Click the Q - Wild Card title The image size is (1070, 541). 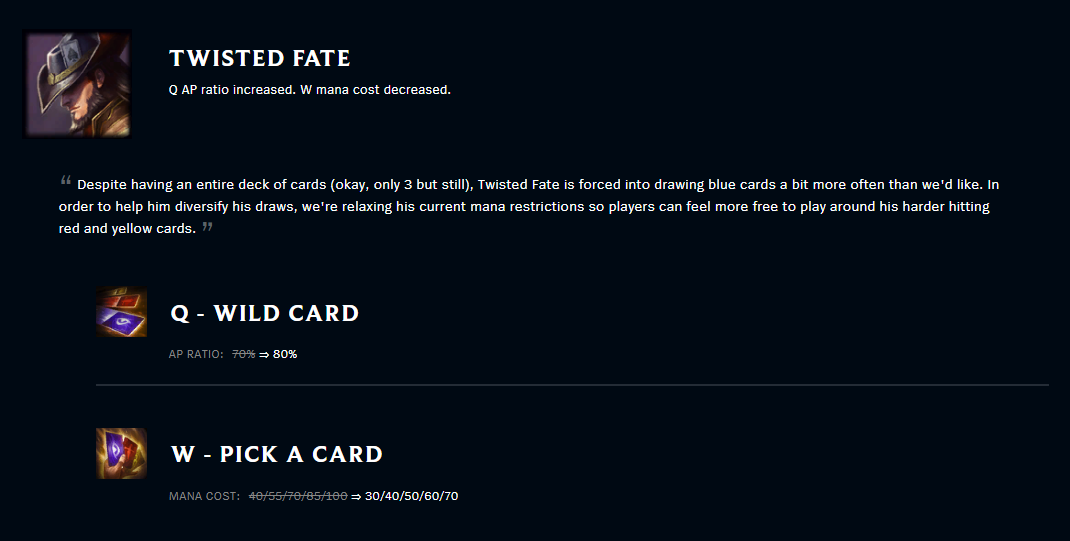265,313
